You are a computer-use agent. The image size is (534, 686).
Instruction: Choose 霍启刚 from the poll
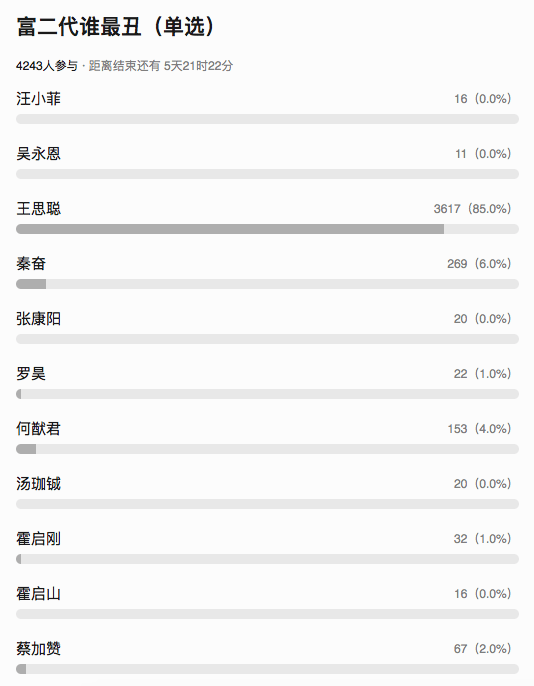[38, 539]
